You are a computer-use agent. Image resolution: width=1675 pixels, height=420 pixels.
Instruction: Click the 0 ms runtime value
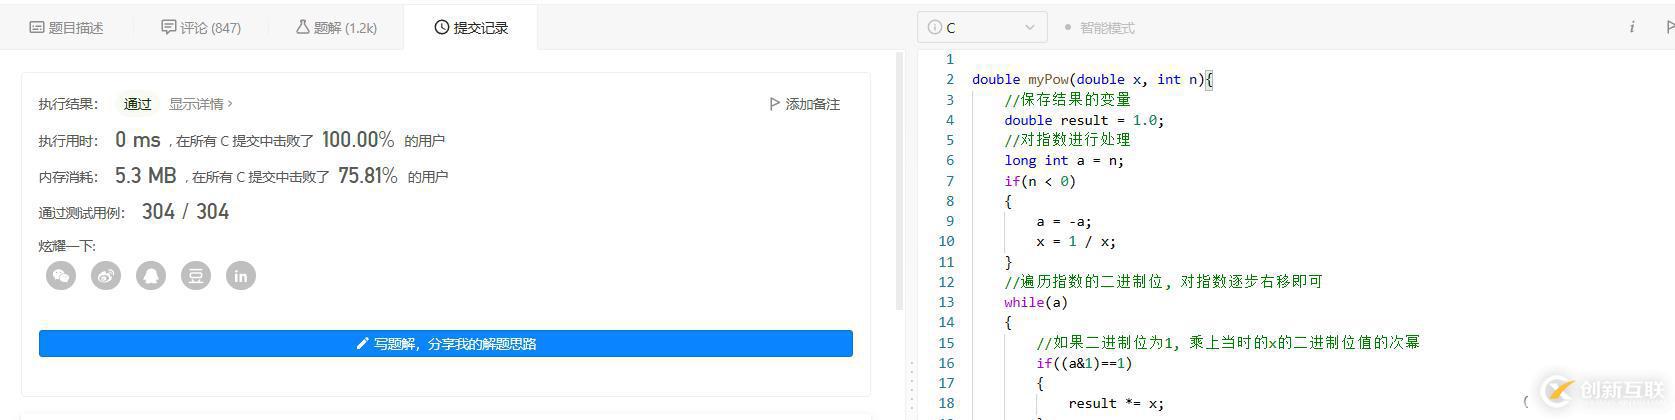138,140
